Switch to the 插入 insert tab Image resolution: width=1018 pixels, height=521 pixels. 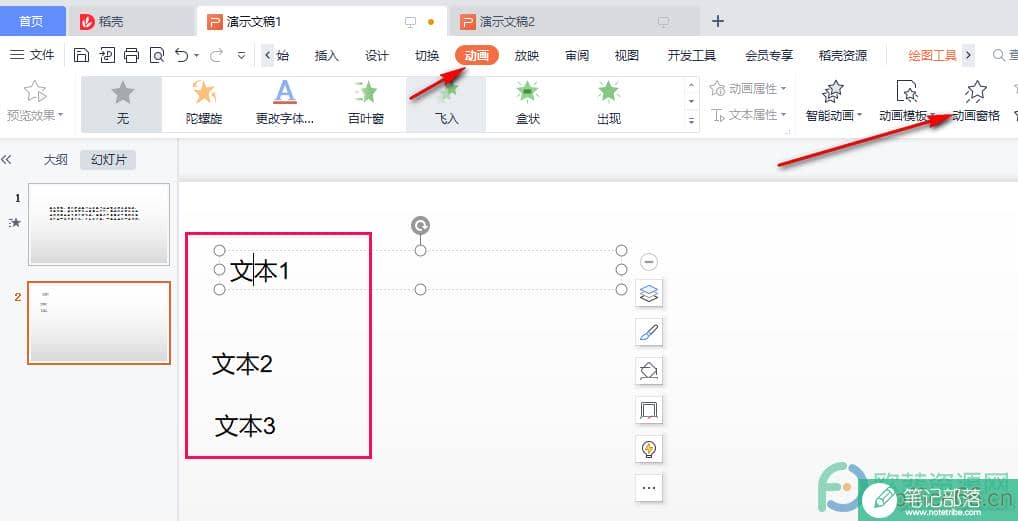(327, 56)
